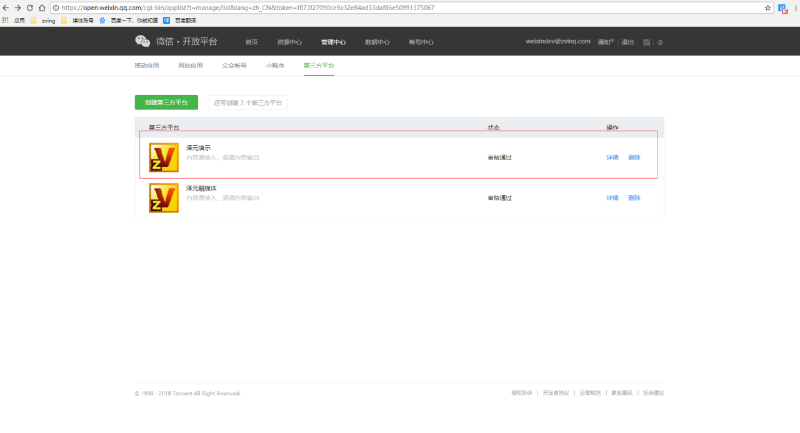Open 管理中心 in the top navigation
800x433 pixels.
tap(333, 42)
